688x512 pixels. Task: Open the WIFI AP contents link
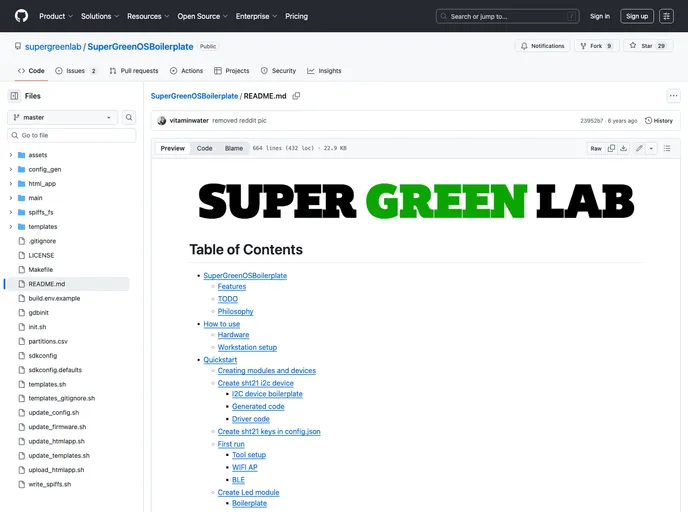pyautogui.click(x=244, y=467)
